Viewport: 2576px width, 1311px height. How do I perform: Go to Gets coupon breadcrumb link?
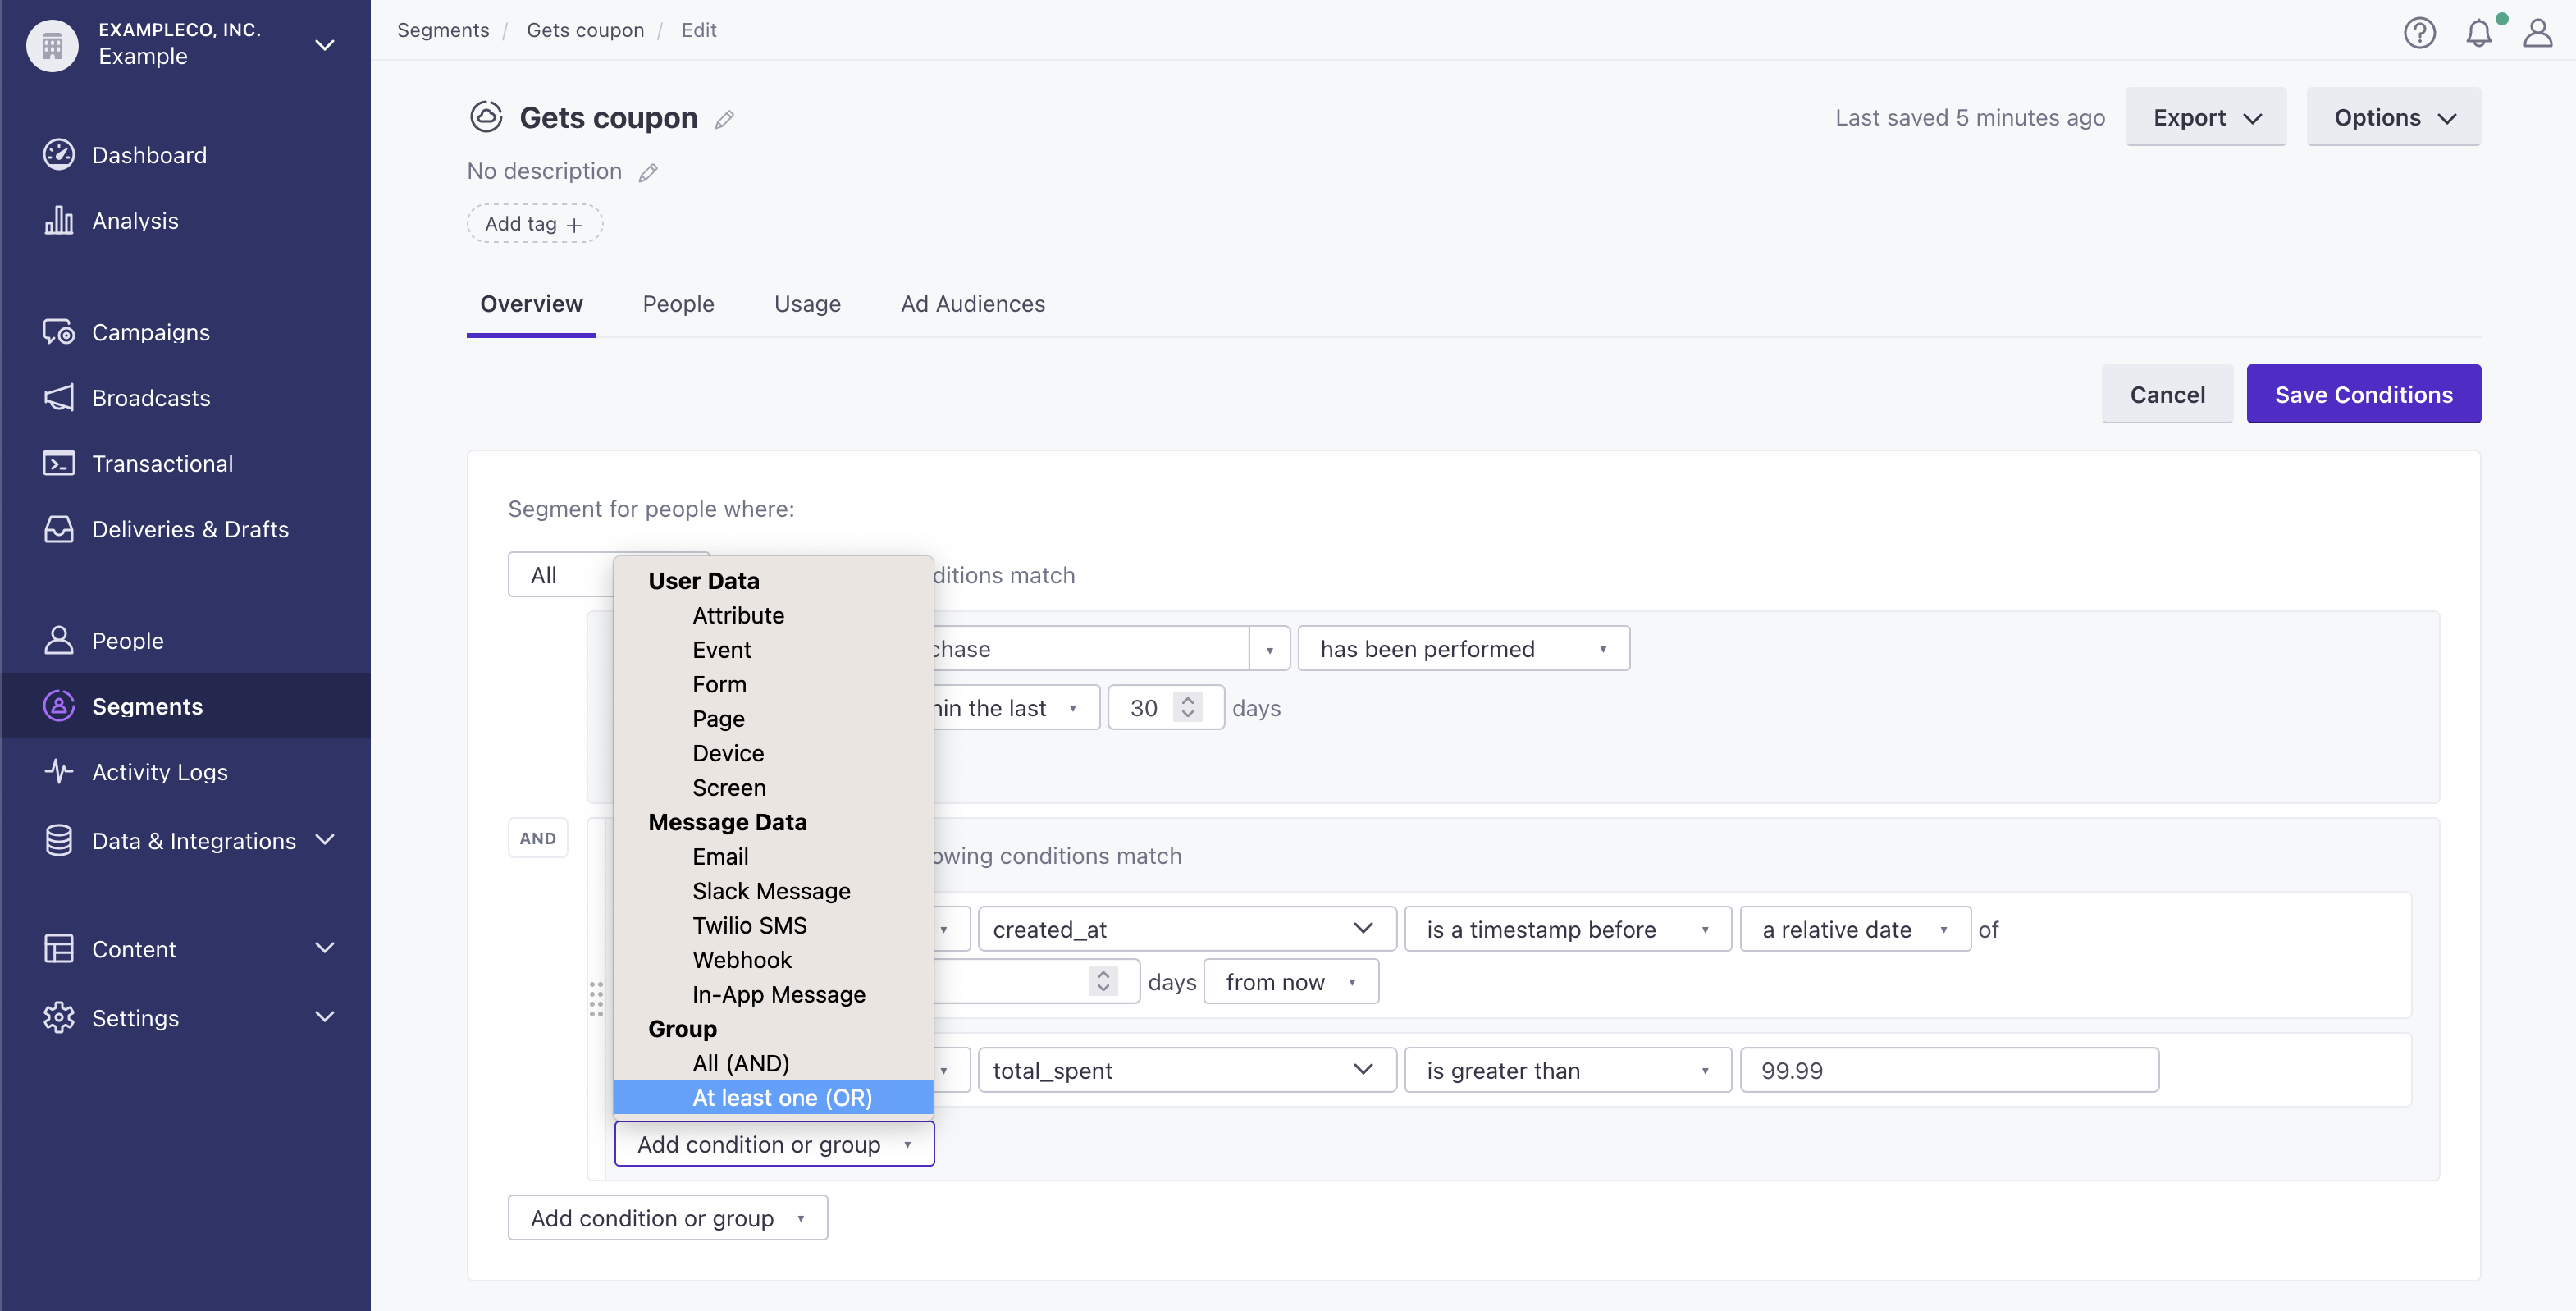585,30
